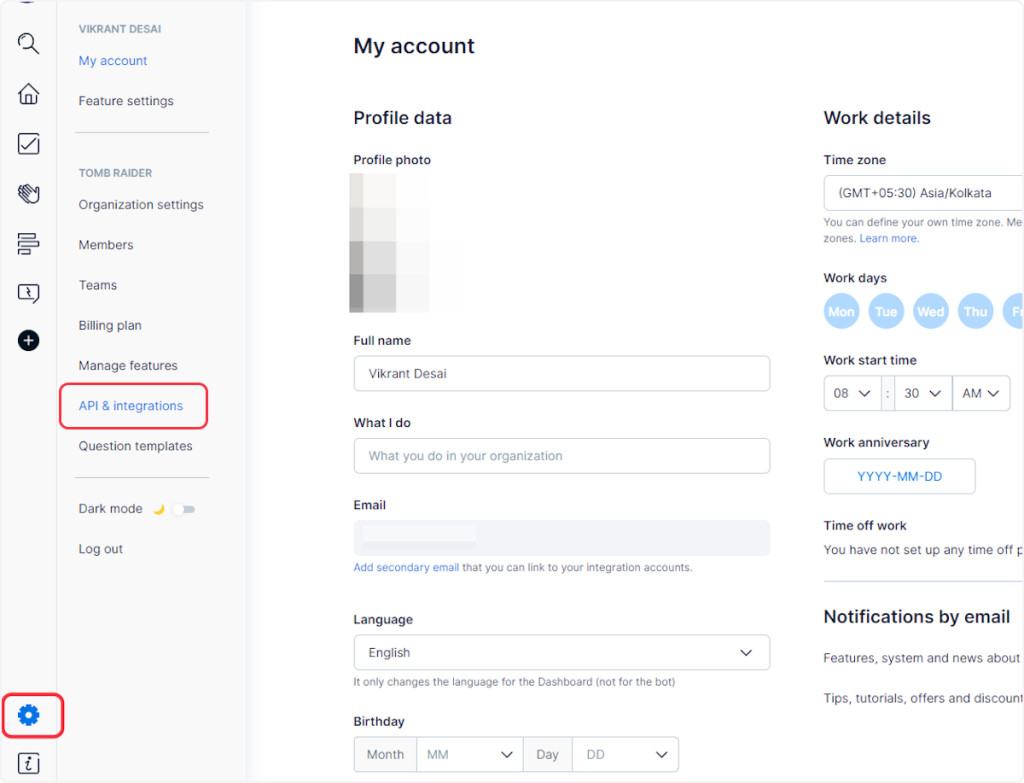This screenshot has width=1024, height=783.
Task: Click the black plus add icon
Action: pos(29,341)
